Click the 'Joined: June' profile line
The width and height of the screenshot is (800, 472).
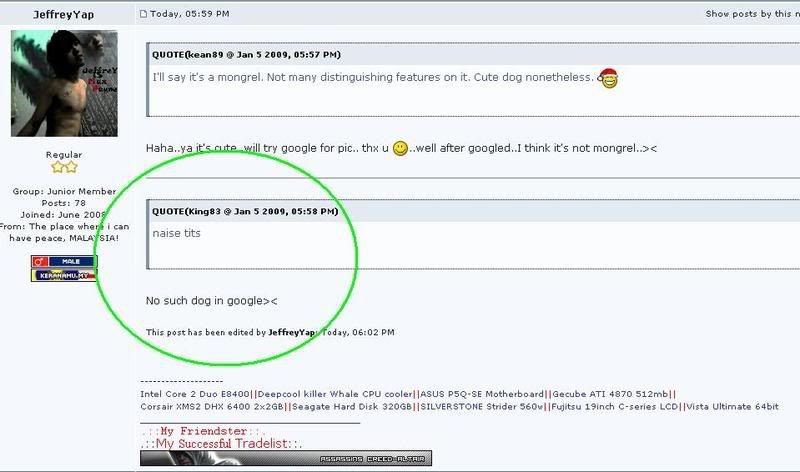point(63,215)
